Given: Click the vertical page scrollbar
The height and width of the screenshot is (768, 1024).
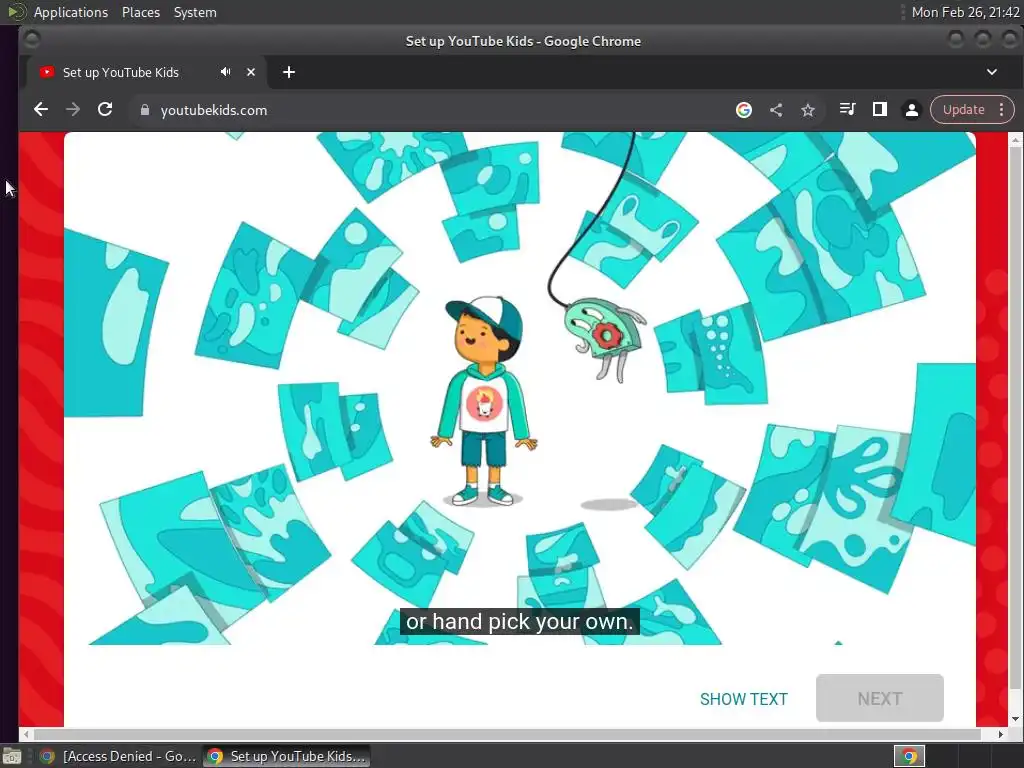Looking at the screenshot, I should point(1015,418).
